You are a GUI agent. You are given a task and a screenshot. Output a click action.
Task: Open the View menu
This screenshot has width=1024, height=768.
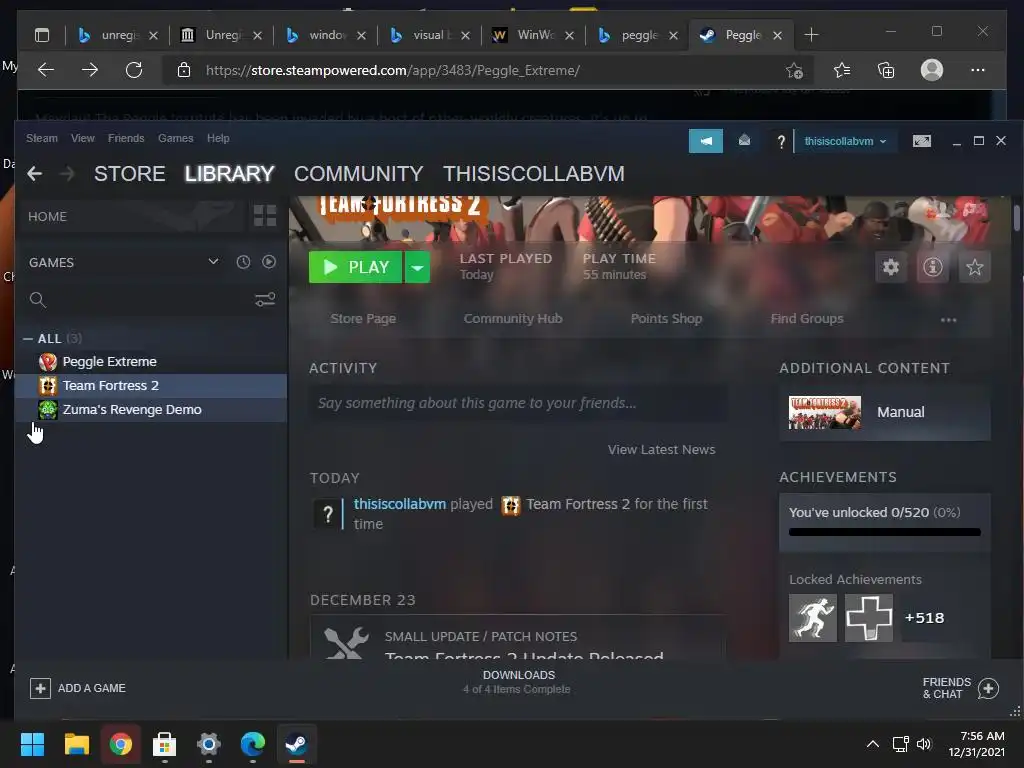[82, 138]
